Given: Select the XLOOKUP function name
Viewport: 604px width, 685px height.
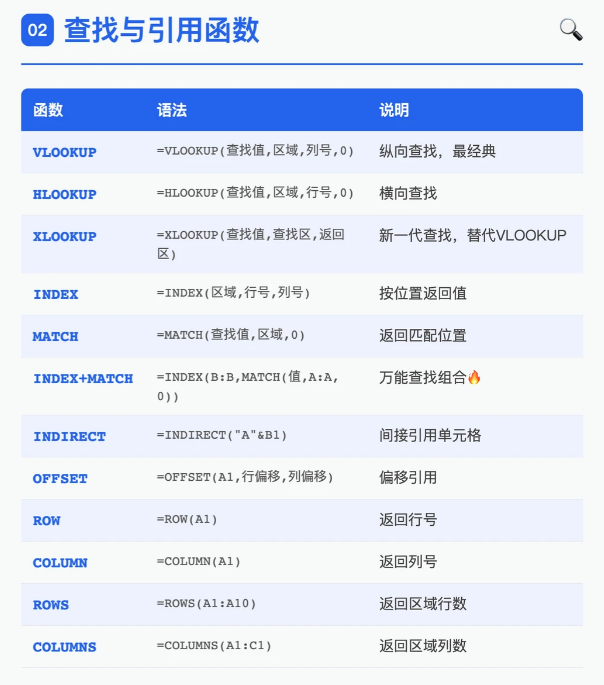Looking at the screenshot, I should pyautogui.click(x=65, y=236).
